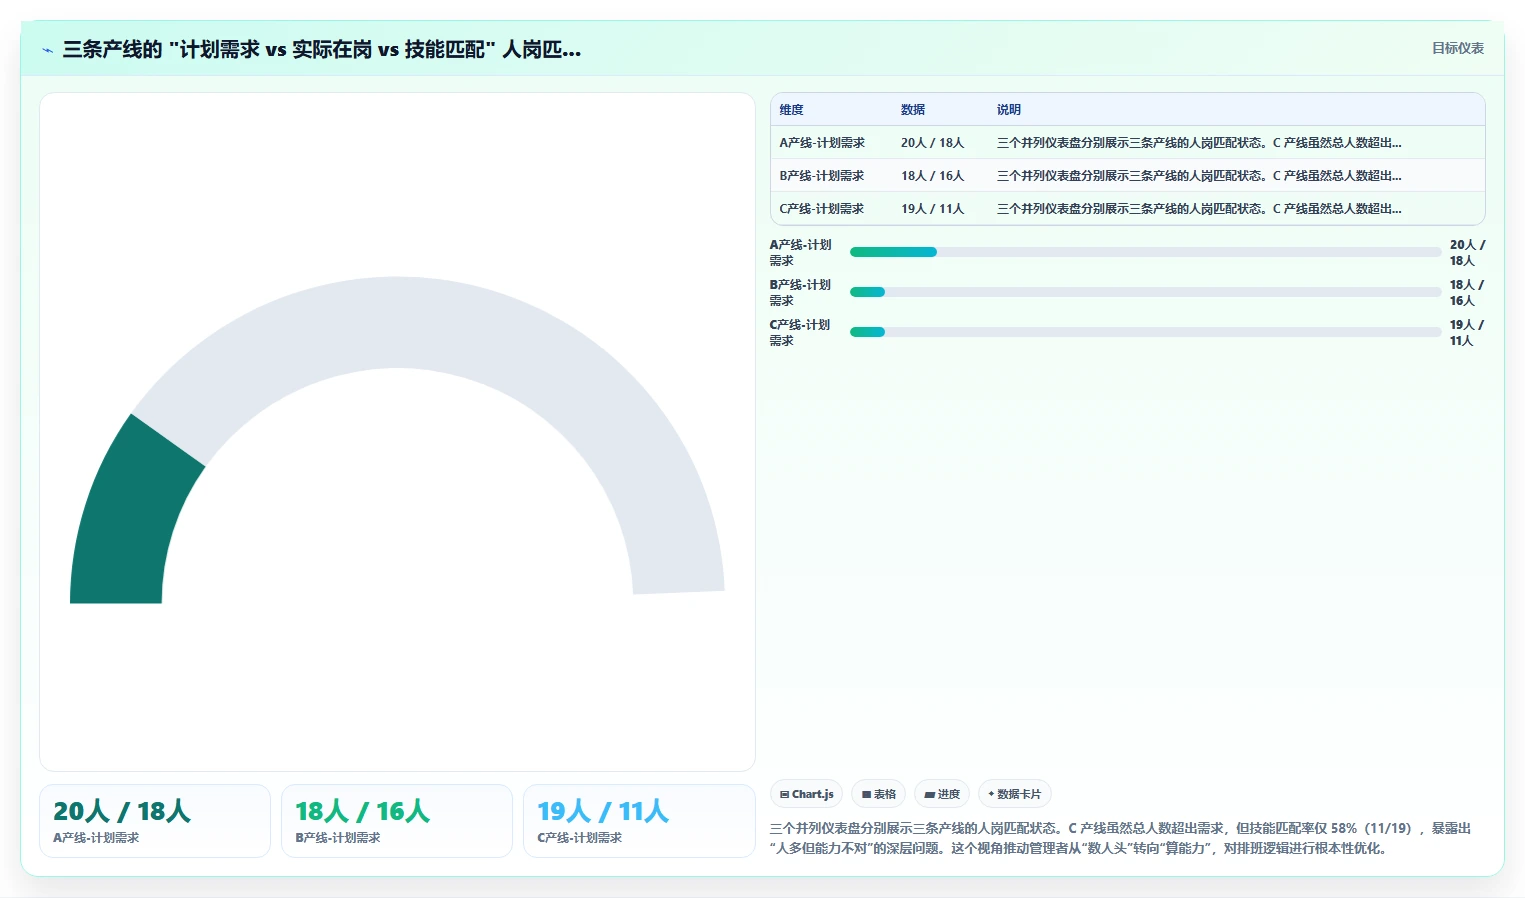Open the 20人 / 18人 data card

pos(155,821)
